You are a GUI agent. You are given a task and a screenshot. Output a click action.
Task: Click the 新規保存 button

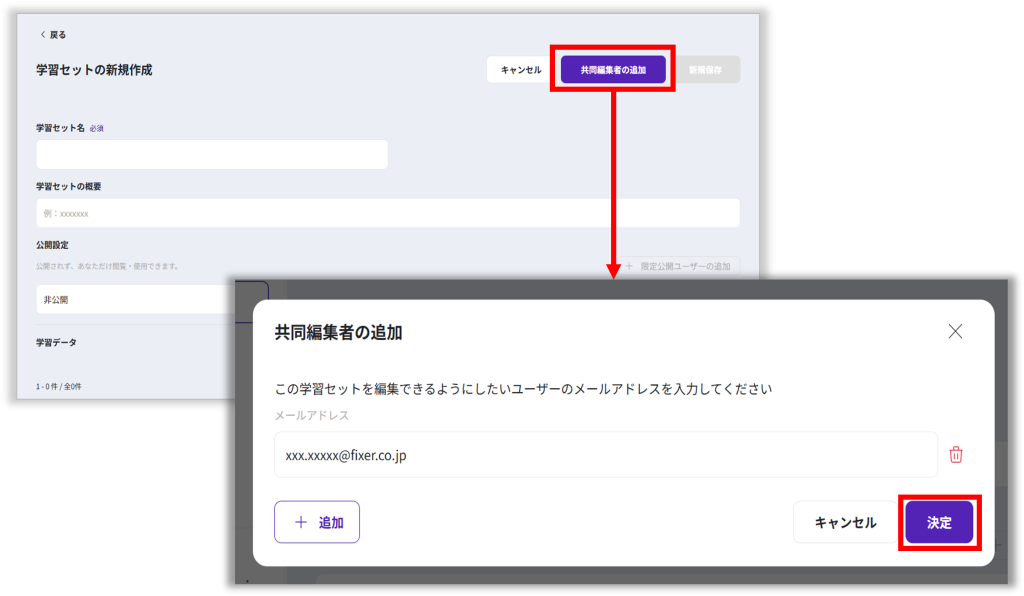click(705, 70)
